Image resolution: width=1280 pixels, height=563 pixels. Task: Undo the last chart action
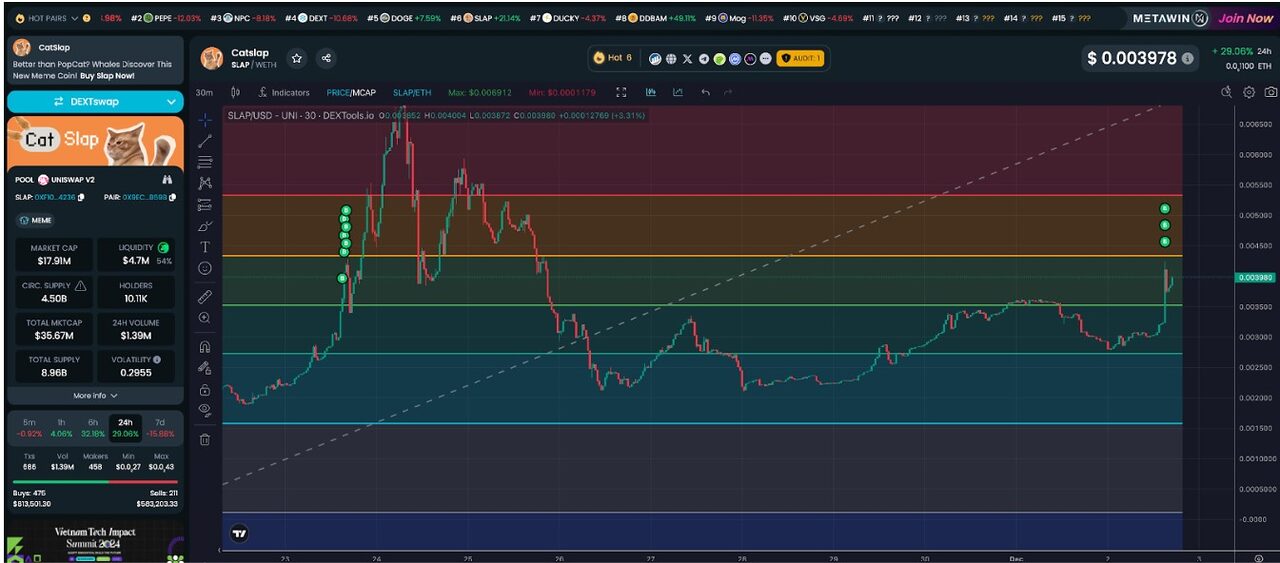tap(705, 92)
